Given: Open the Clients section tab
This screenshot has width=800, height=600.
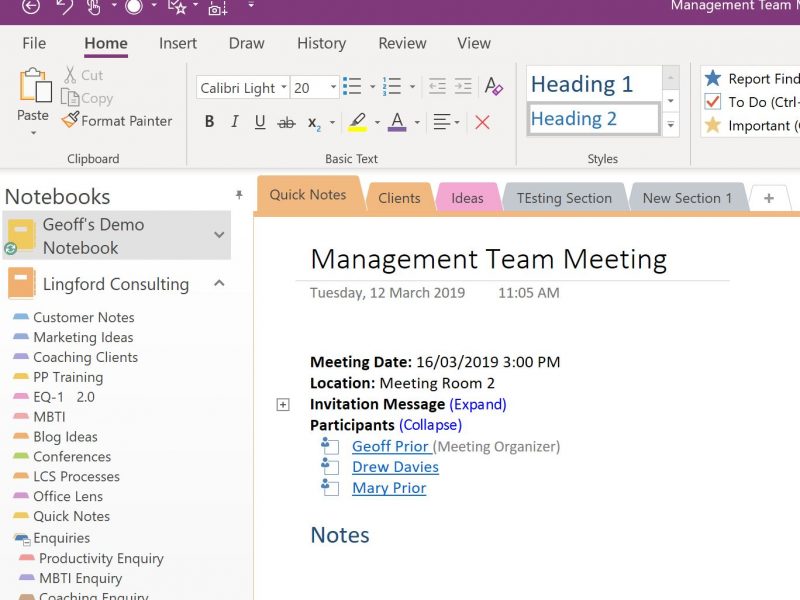Looking at the screenshot, I should pos(399,198).
